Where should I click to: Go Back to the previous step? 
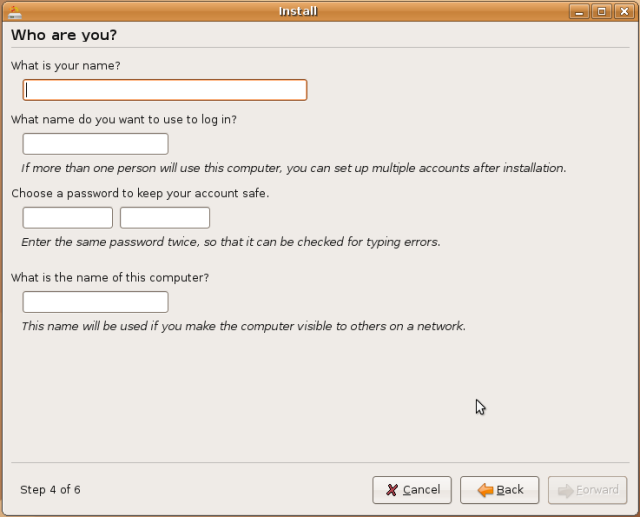click(500, 490)
